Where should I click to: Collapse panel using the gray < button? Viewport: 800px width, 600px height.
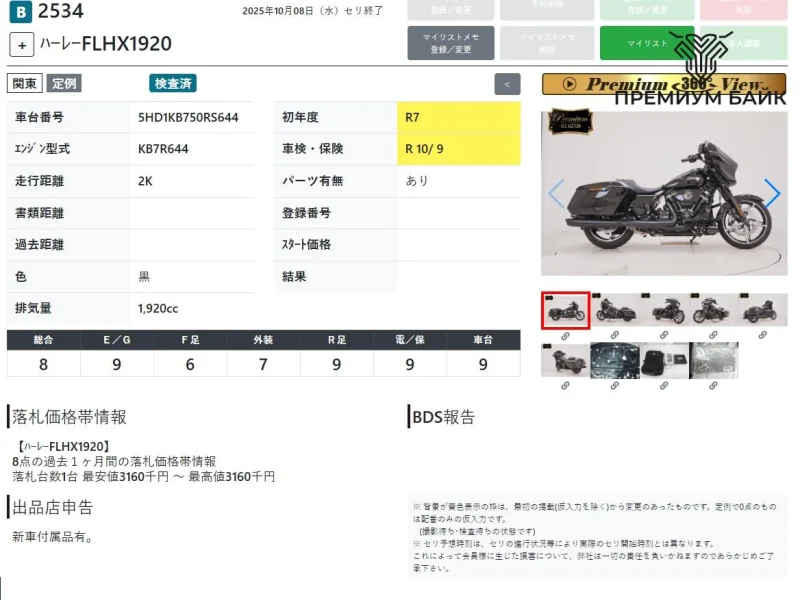click(508, 84)
